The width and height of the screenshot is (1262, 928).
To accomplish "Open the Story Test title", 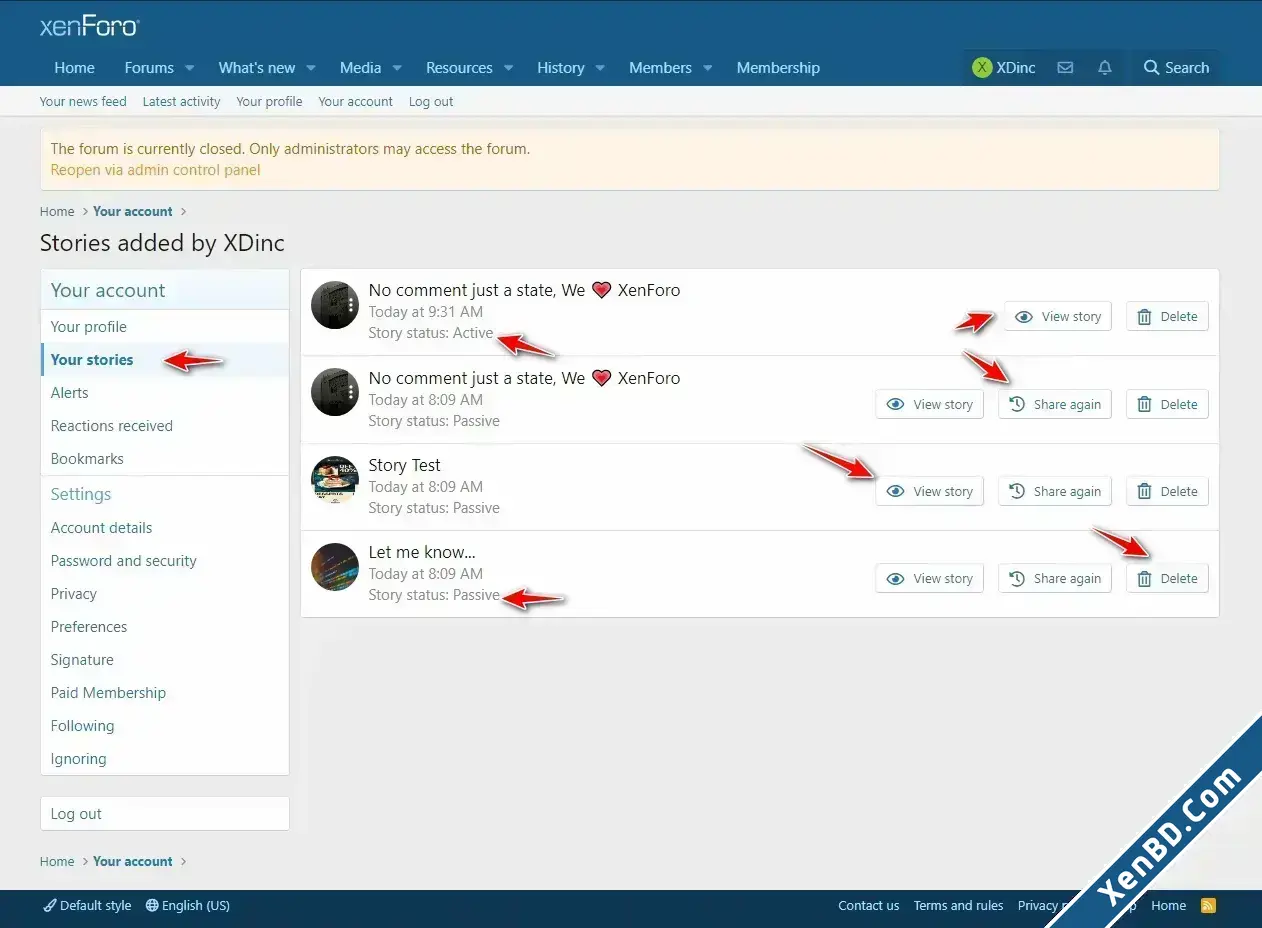I will 404,466.
